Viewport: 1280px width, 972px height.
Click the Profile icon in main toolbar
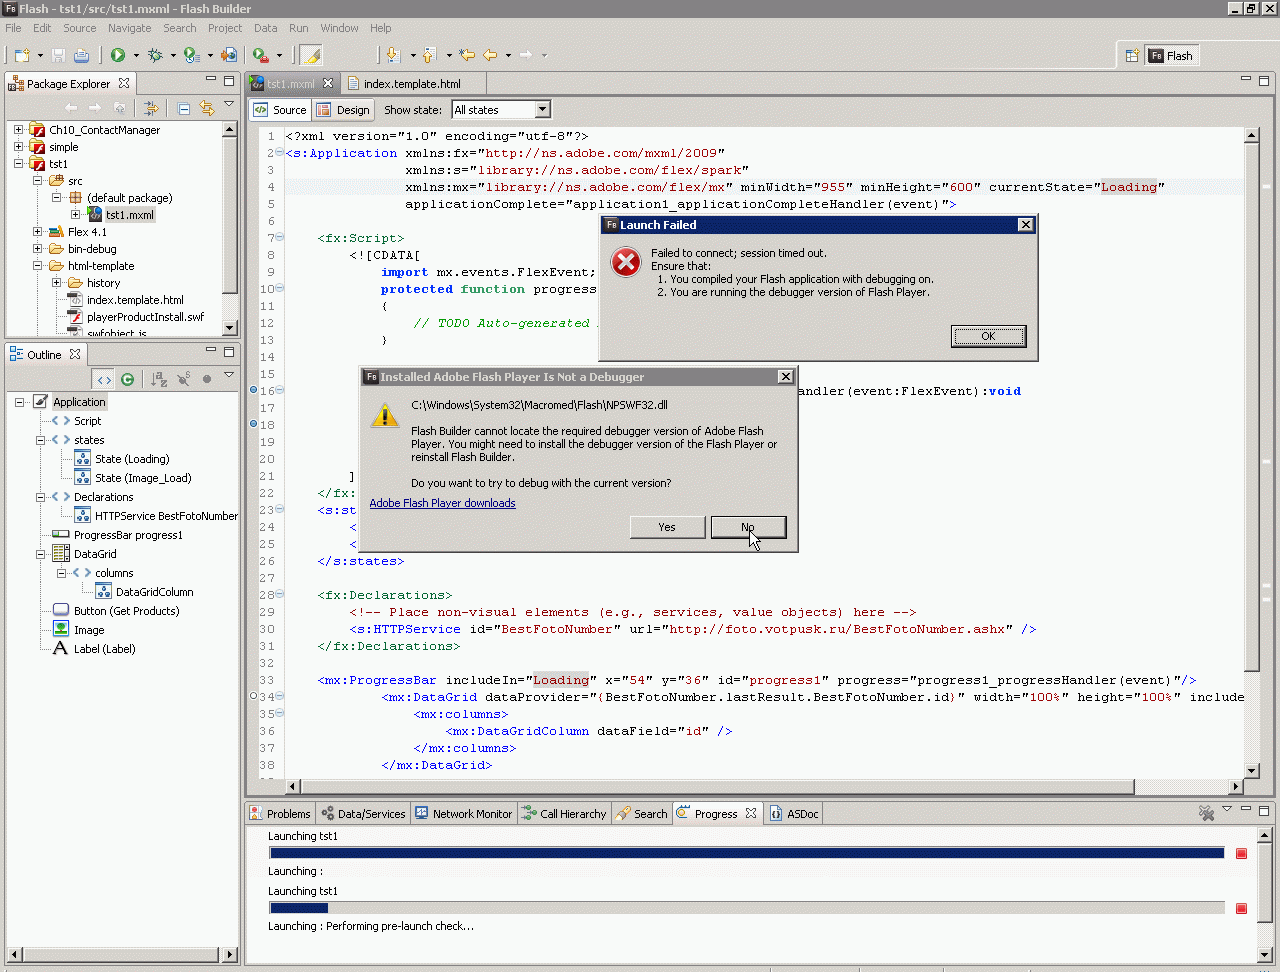[x=191, y=55]
